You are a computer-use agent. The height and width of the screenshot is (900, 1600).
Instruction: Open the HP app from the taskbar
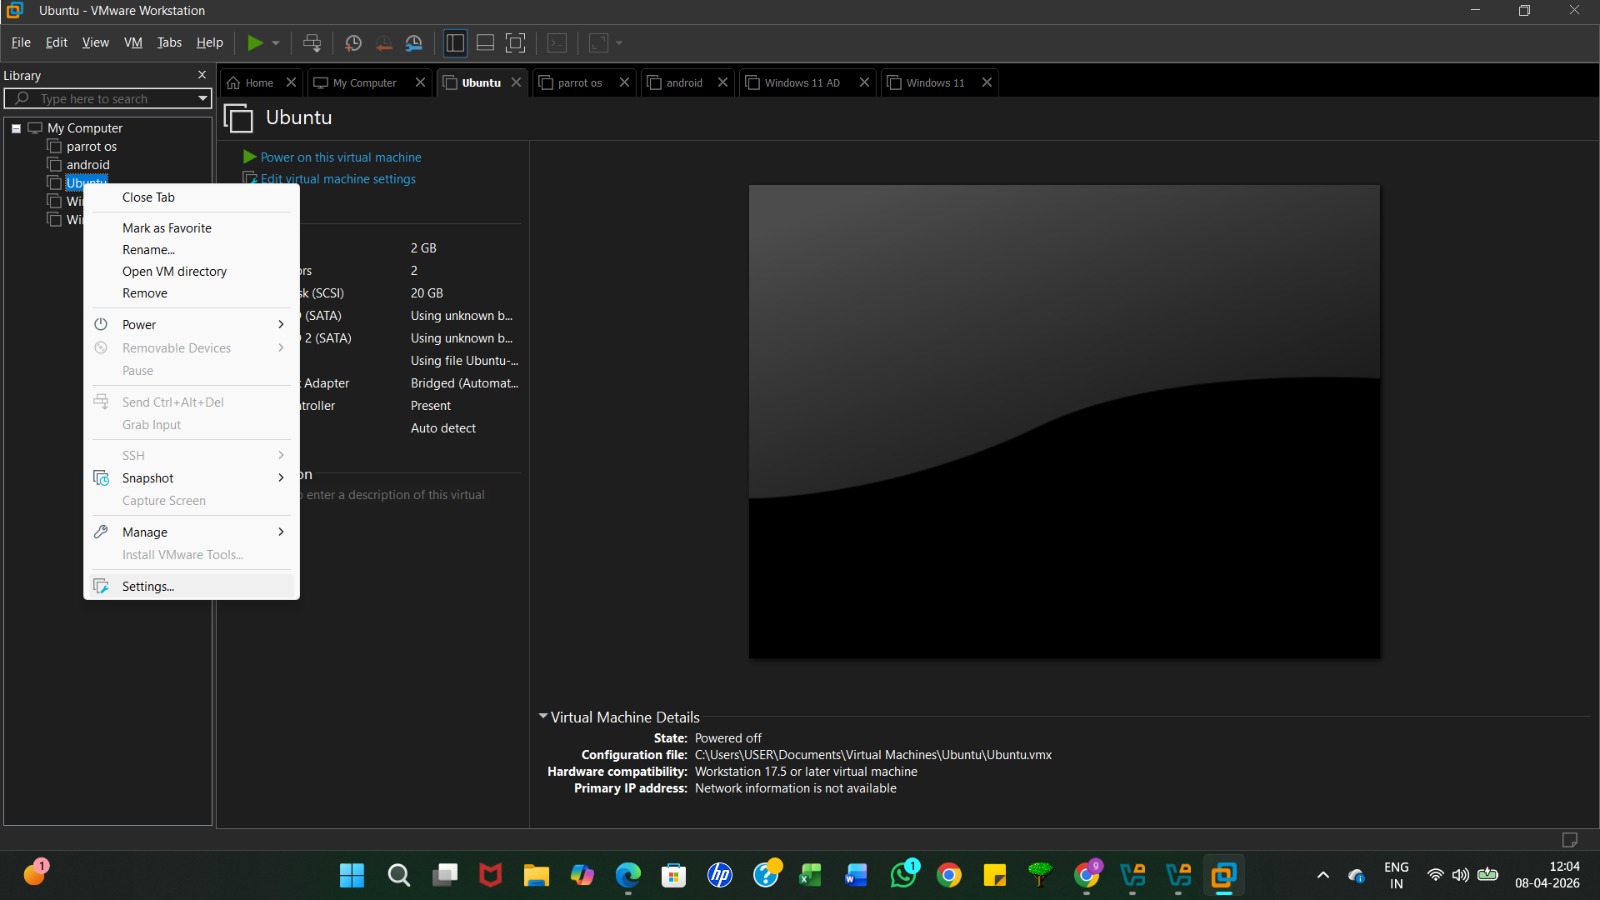[x=720, y=876]
